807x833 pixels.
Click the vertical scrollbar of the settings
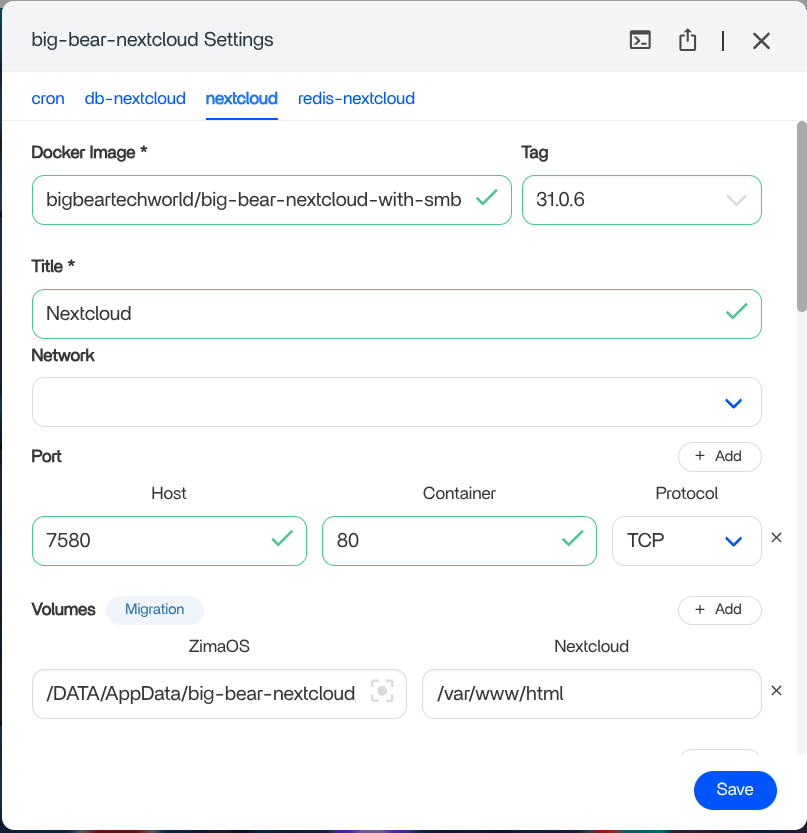click(x=802, y=217)
